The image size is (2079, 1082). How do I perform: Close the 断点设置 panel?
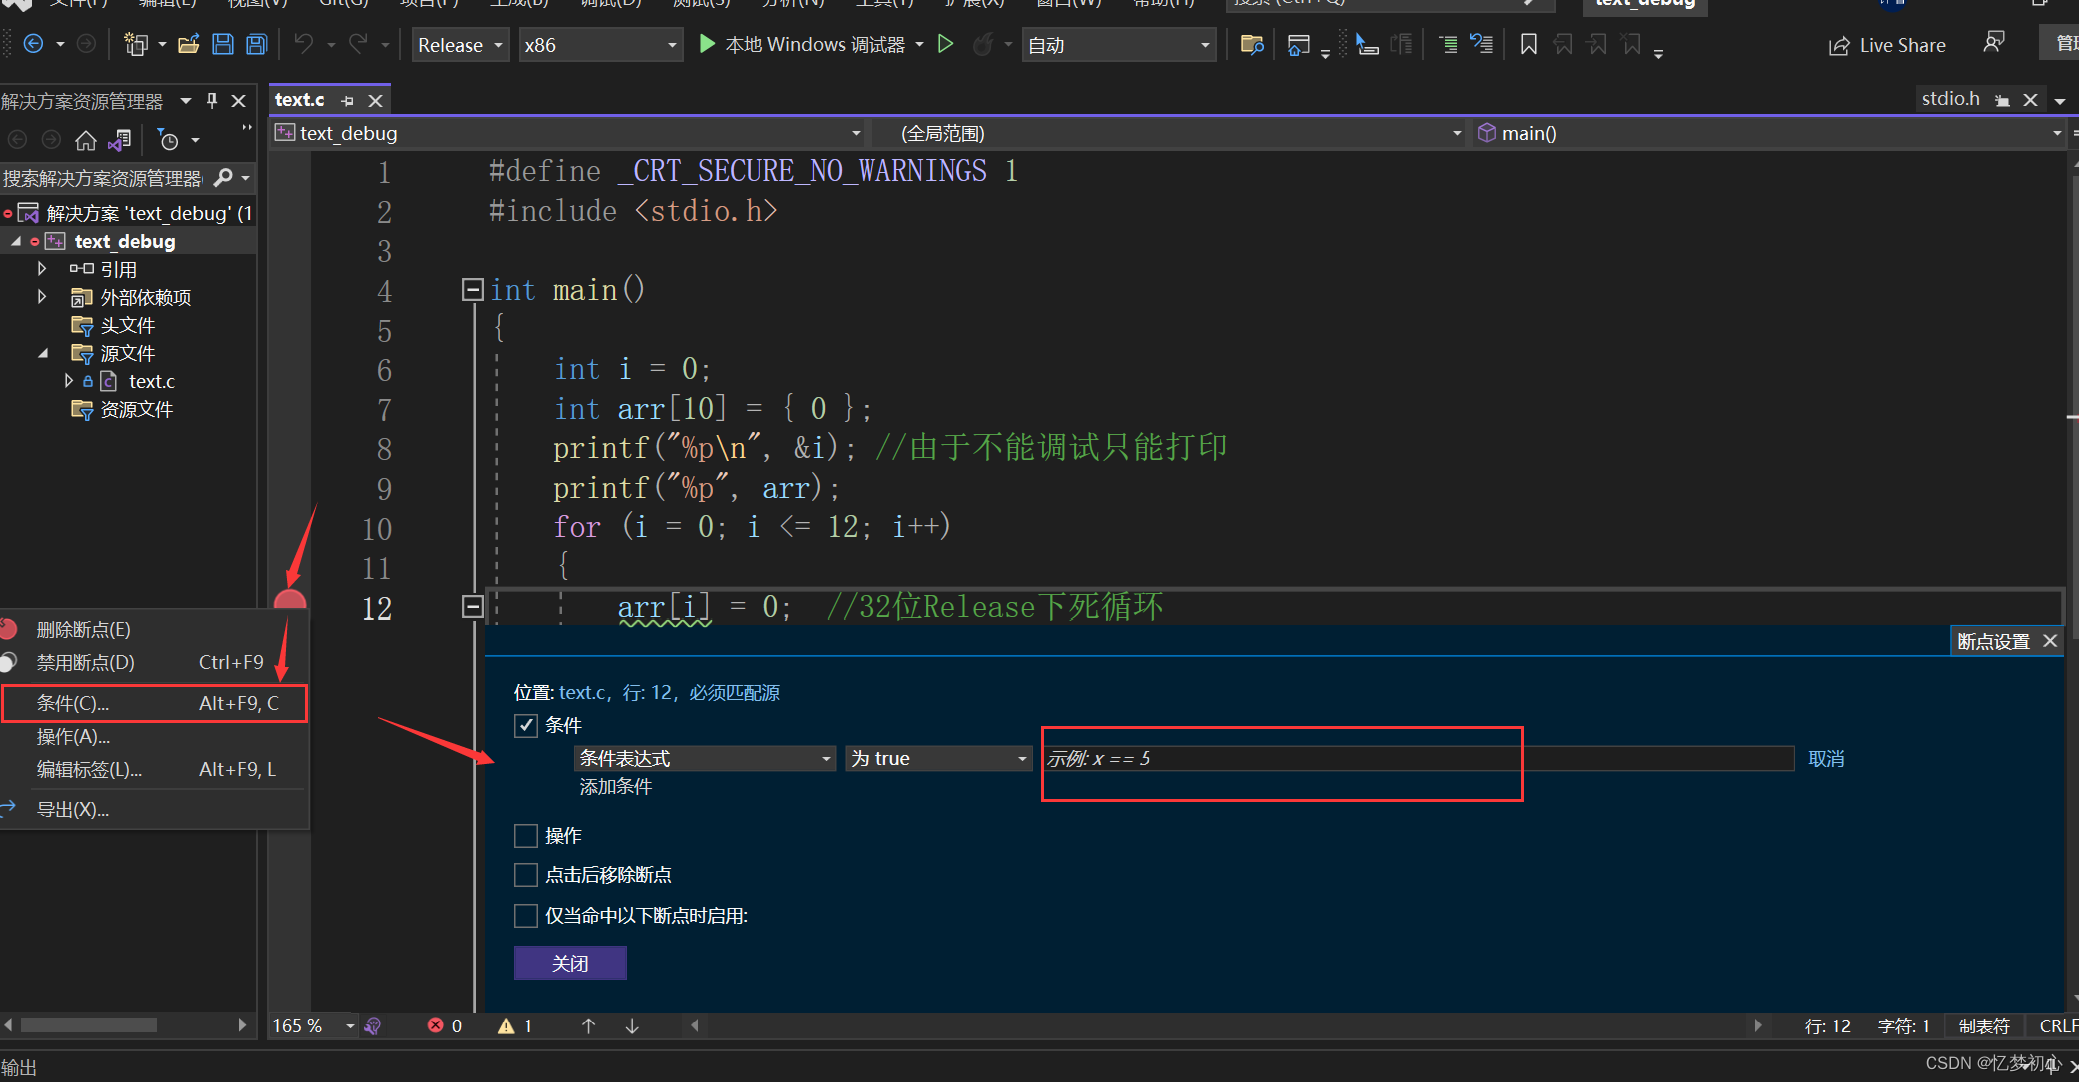pos(2050,641)
